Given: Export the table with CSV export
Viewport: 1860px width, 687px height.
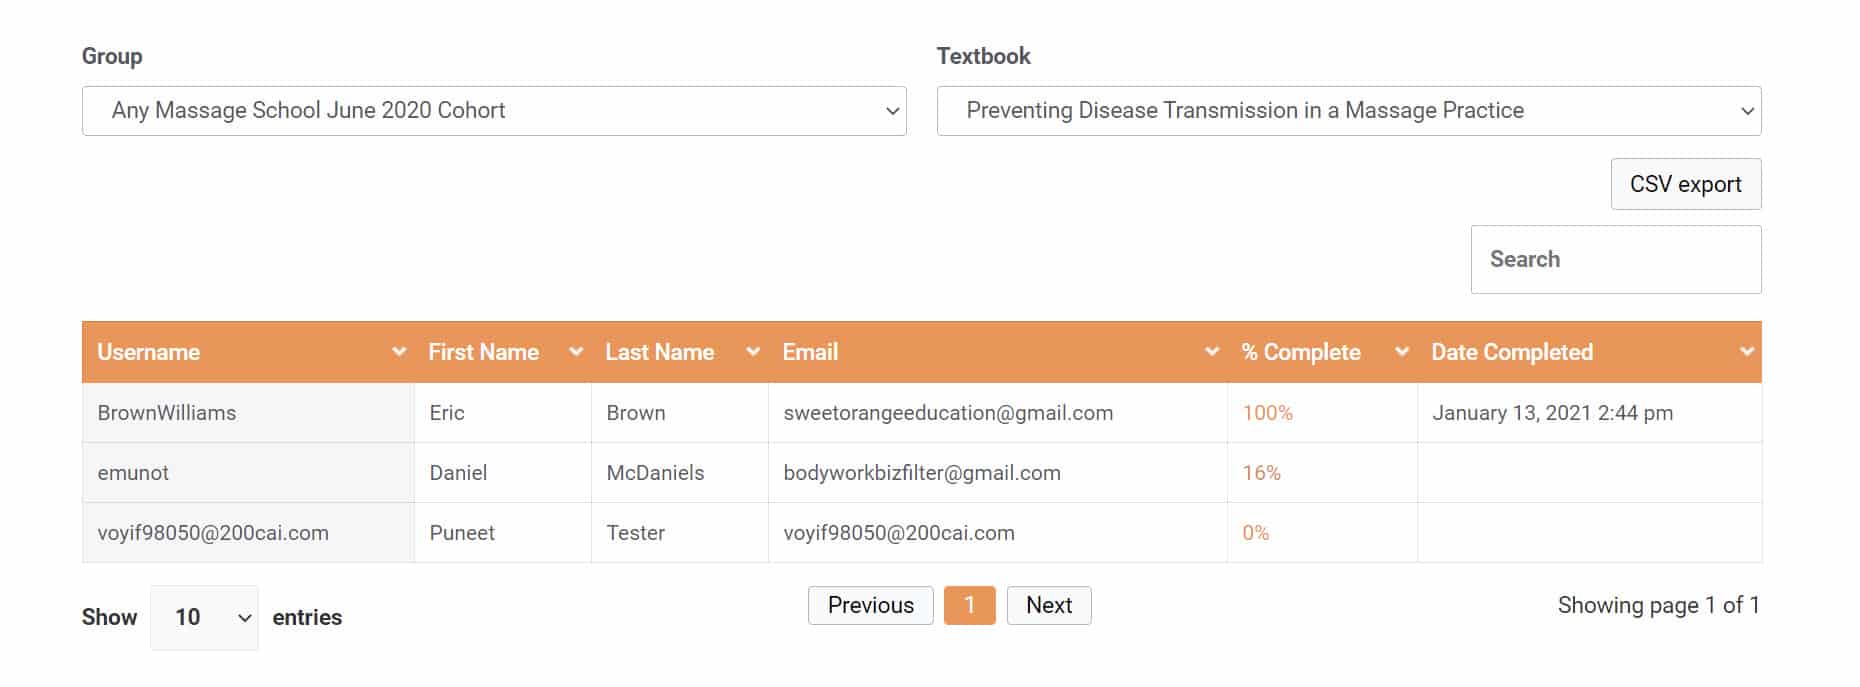Looking at the screenshot, I should 1685,184.
